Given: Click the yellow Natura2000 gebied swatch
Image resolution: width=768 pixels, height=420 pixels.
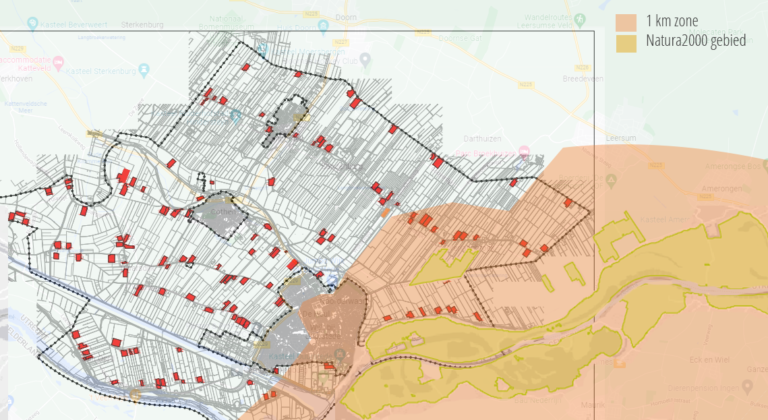Looking at the screenshot, I should point(627,42).
